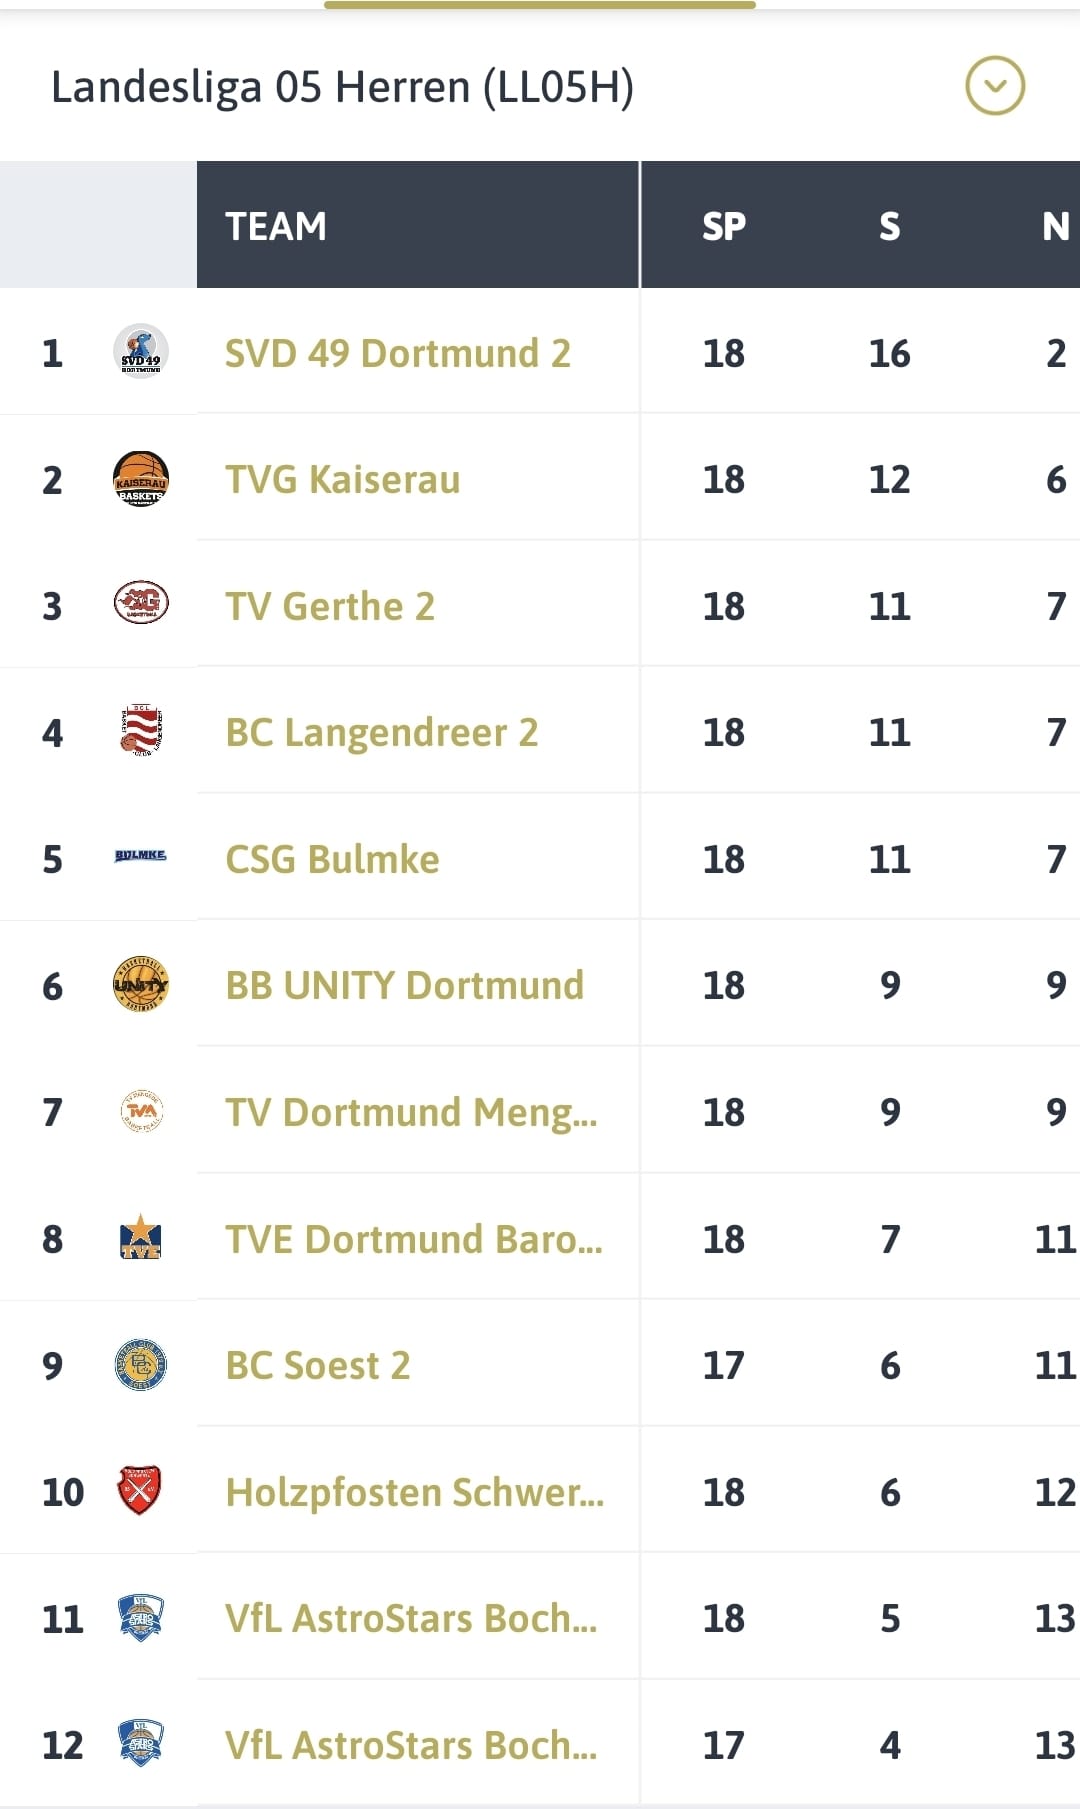The width and height of the screenshot is (1080, 1809).
Task: Click the Bulmke team logo
Action: tap(141, 856)
